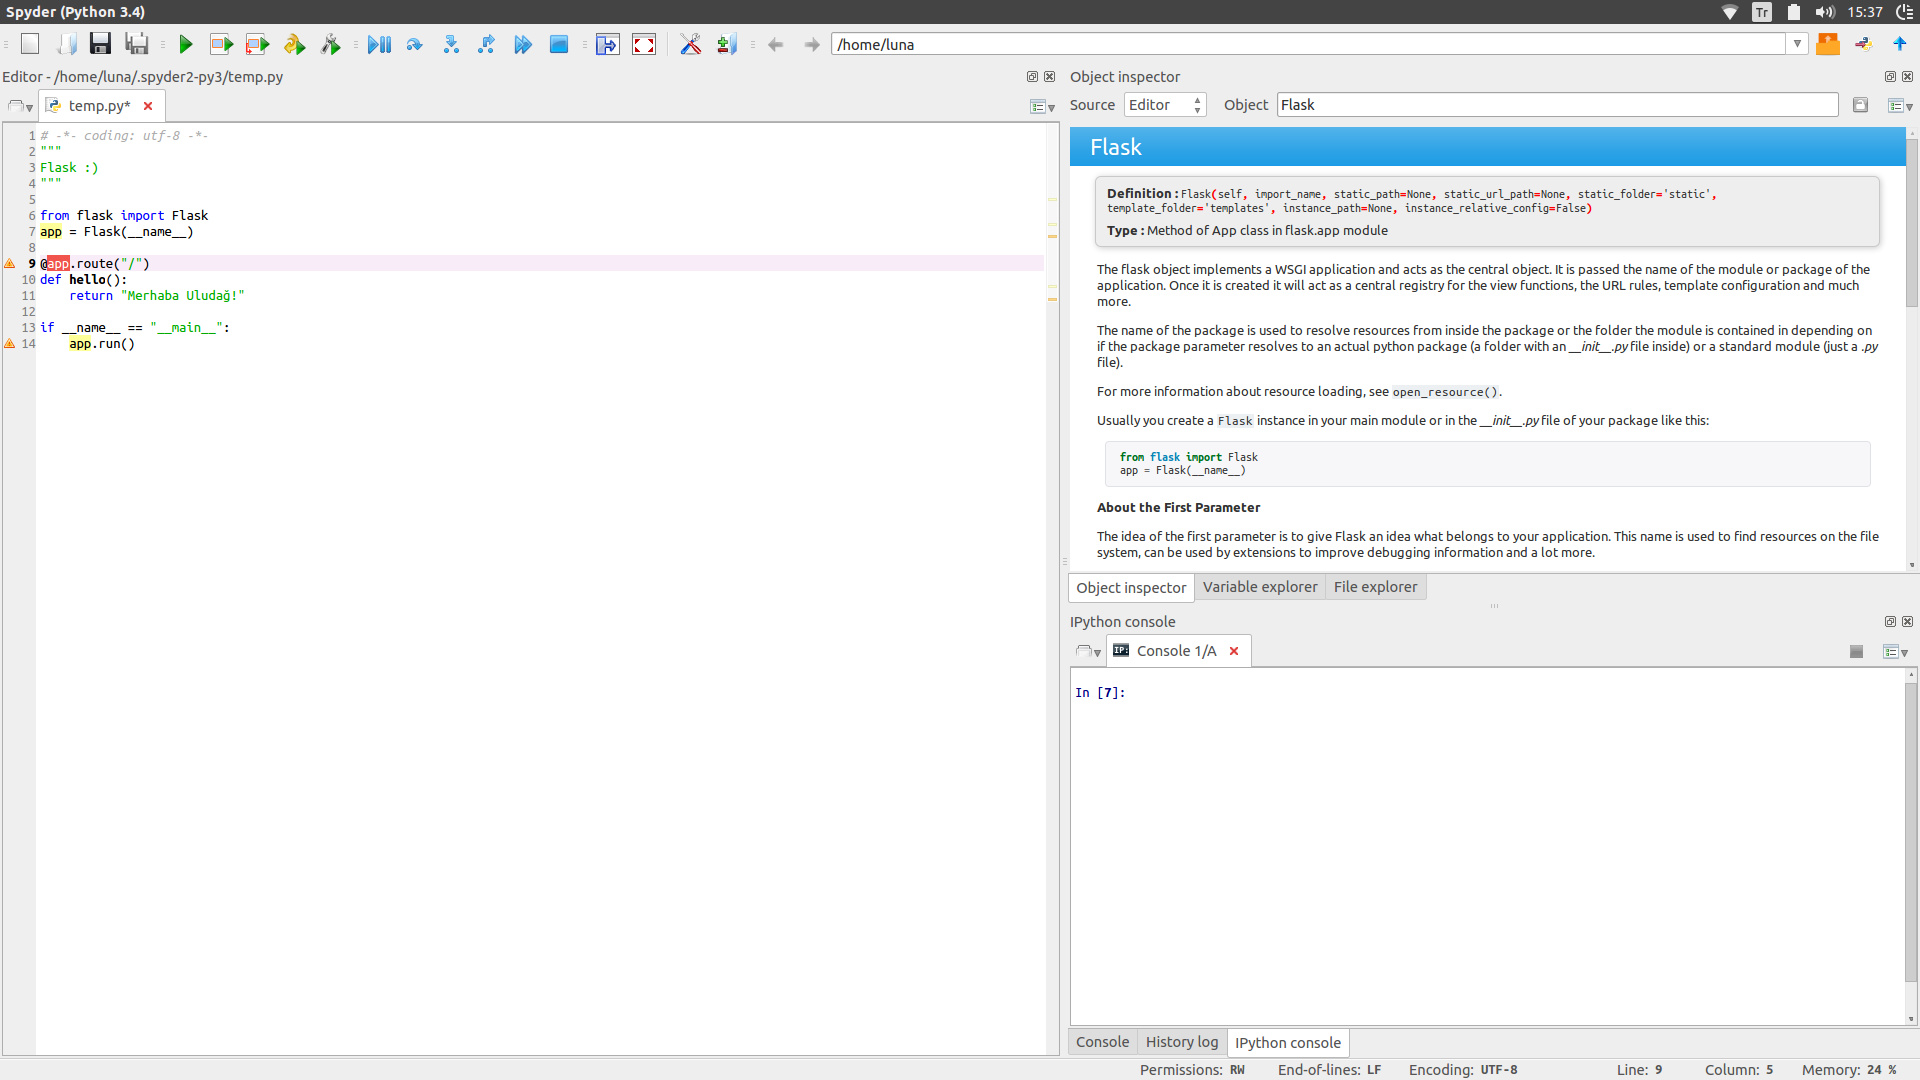Switch to the File explorer tab
Image resolution: width=1920 pixels, height=1080 pixels.
tap(1375, 587)
